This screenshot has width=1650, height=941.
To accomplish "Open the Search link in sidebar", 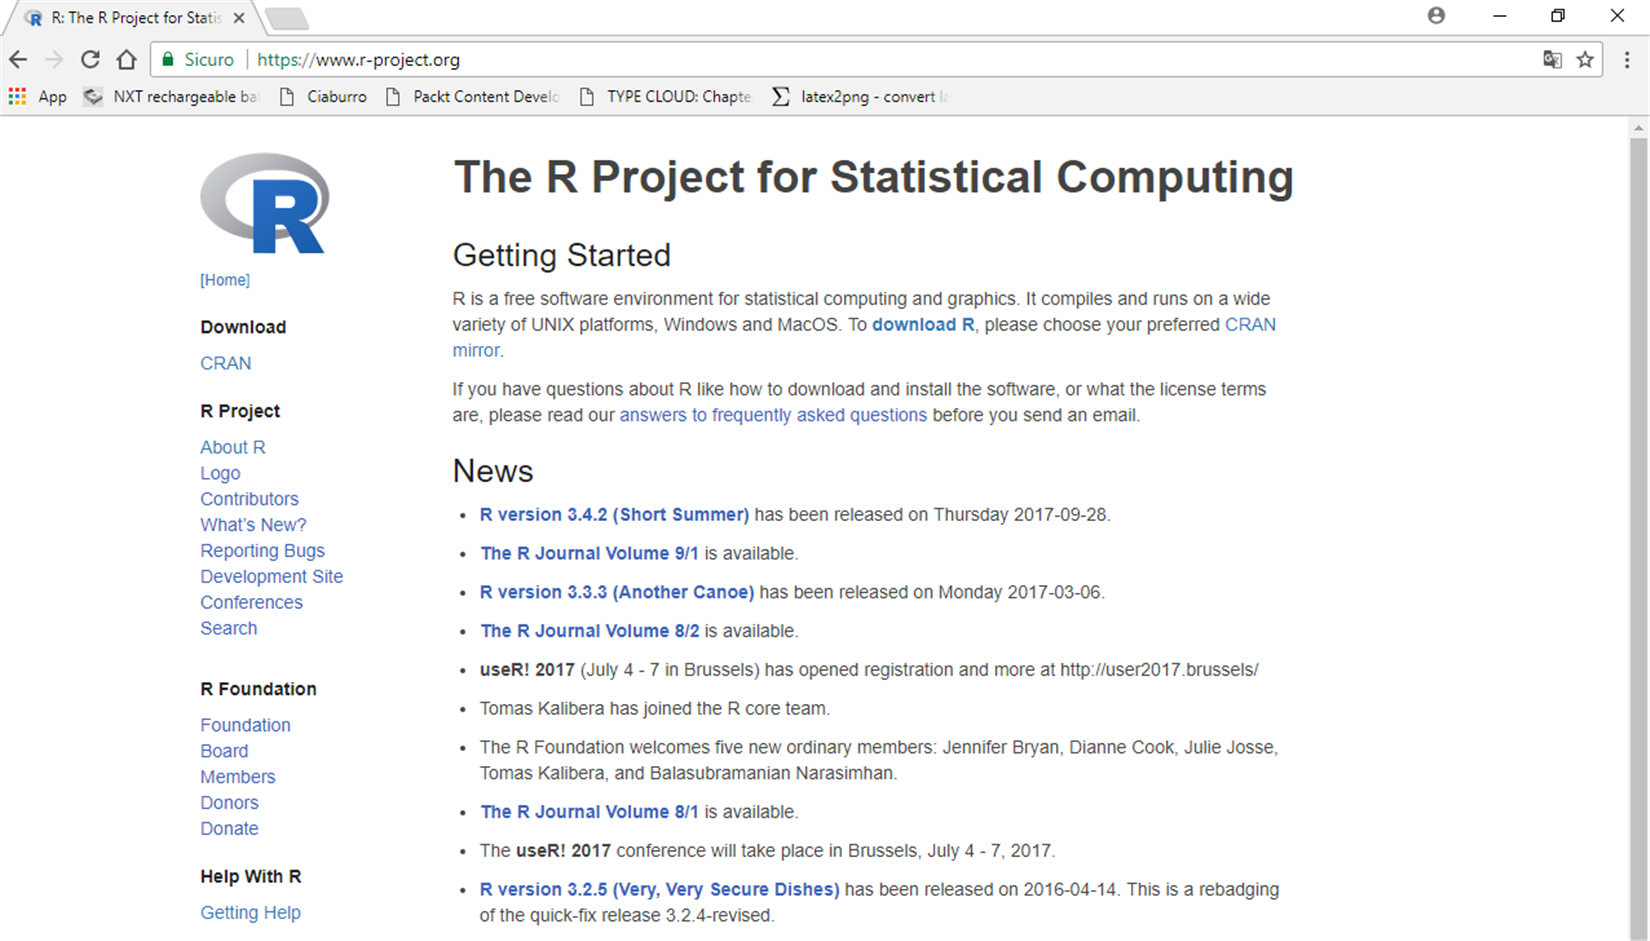I will point(229,629).
